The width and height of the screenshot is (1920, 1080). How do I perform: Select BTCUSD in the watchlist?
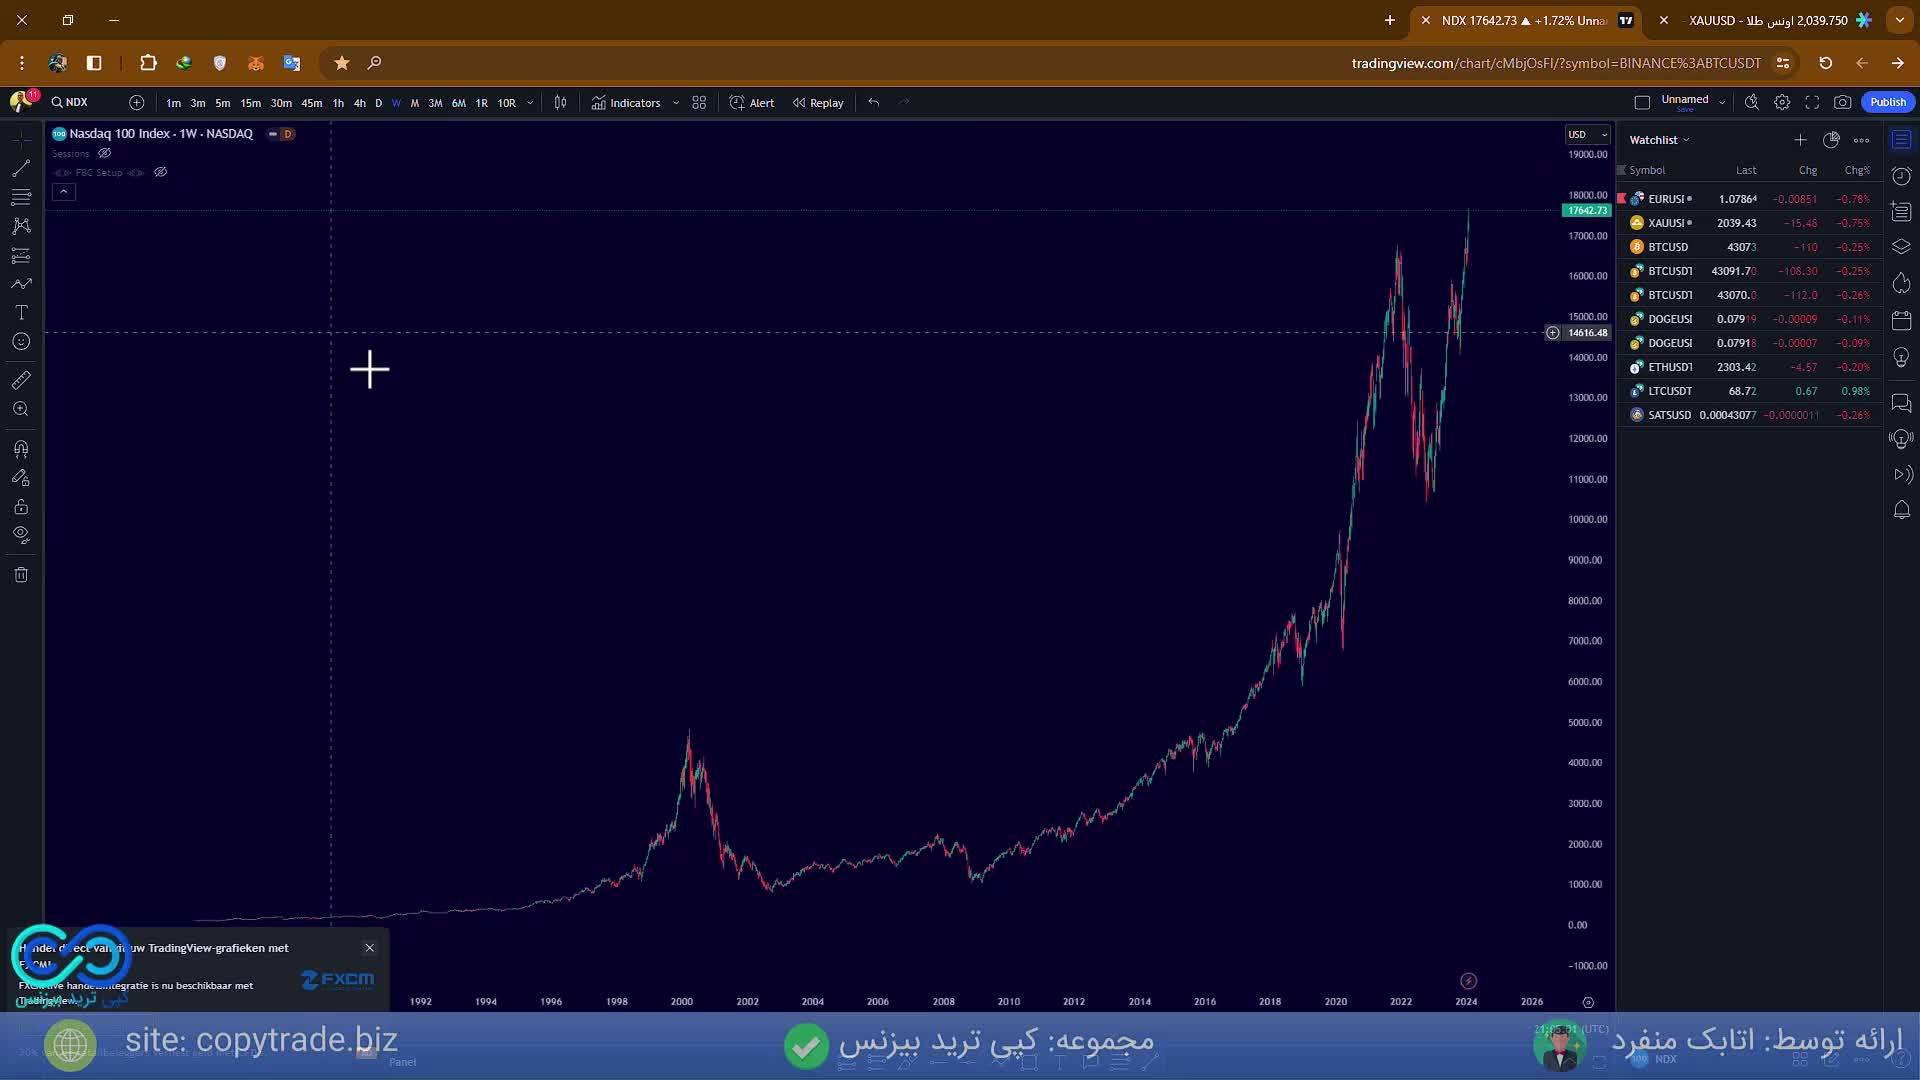click(x=1667, y=246)
